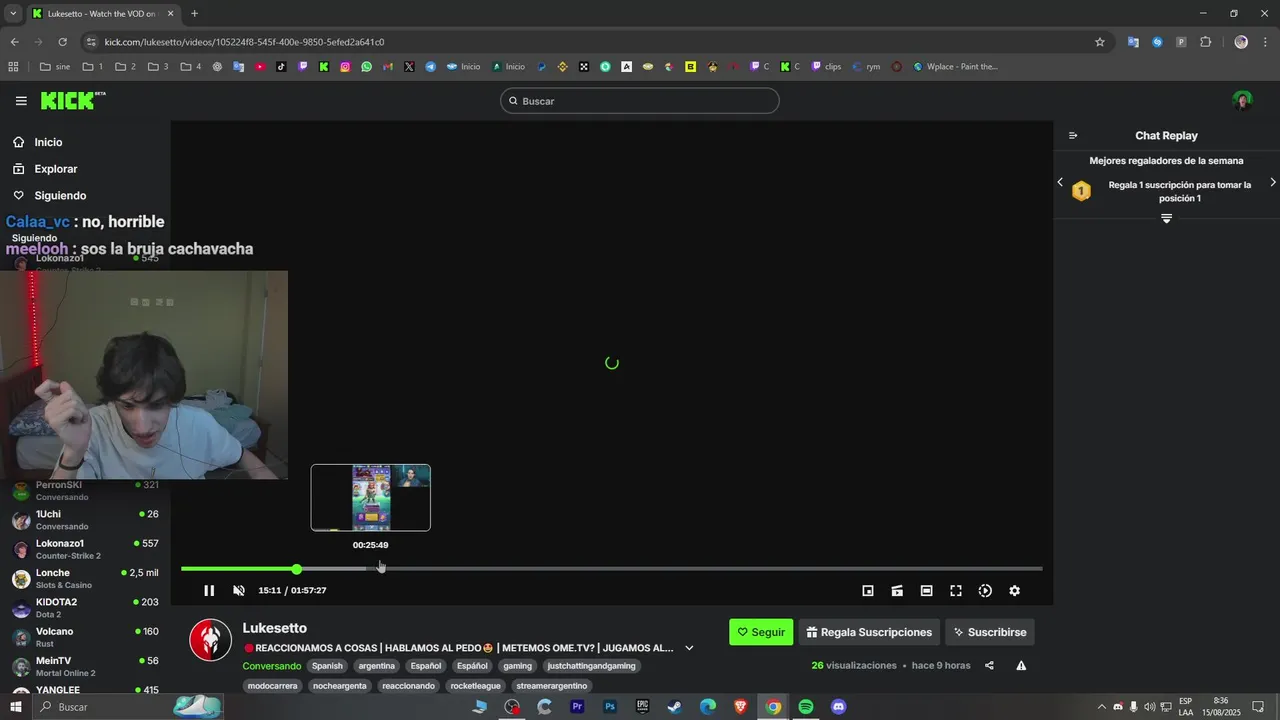Open bookmarks folder named 3
Image resolution: width=1280 pixels, height=720 pixels.
pyautogui.click(x=158, y=67)
